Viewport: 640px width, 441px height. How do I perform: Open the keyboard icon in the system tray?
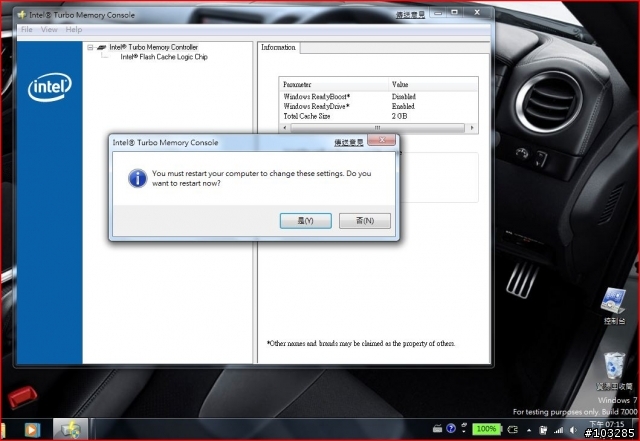(437, 429)
